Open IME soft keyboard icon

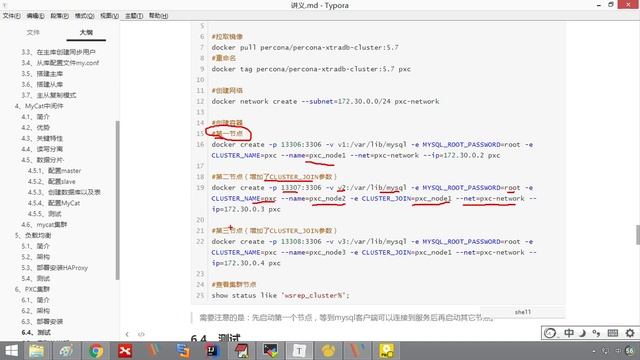(x=613, y=333)
